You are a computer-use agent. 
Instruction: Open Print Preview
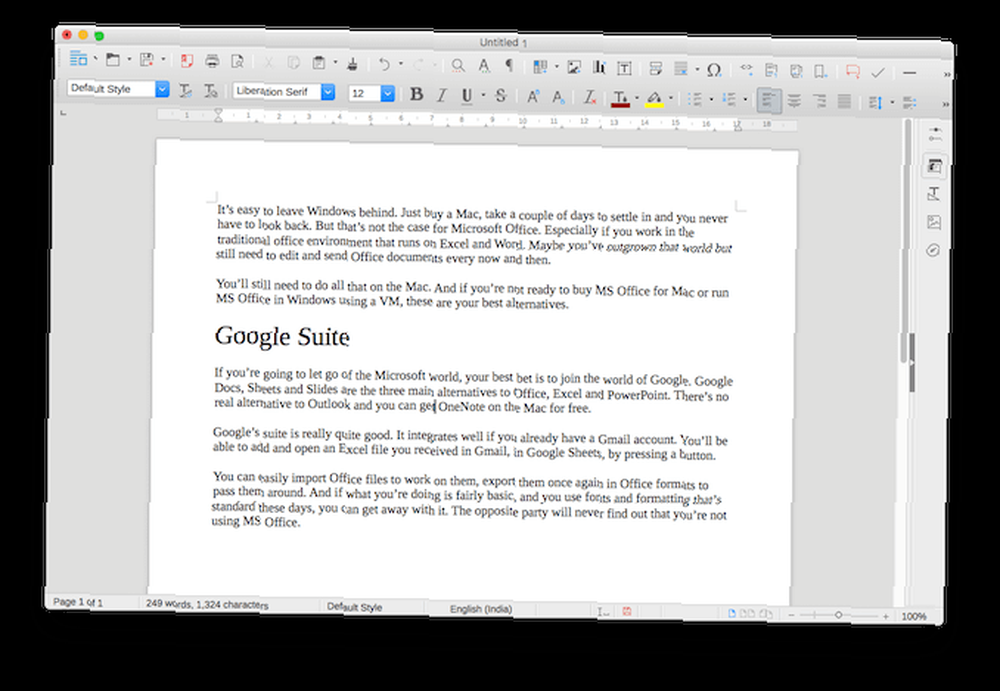[x=237, y=62]
